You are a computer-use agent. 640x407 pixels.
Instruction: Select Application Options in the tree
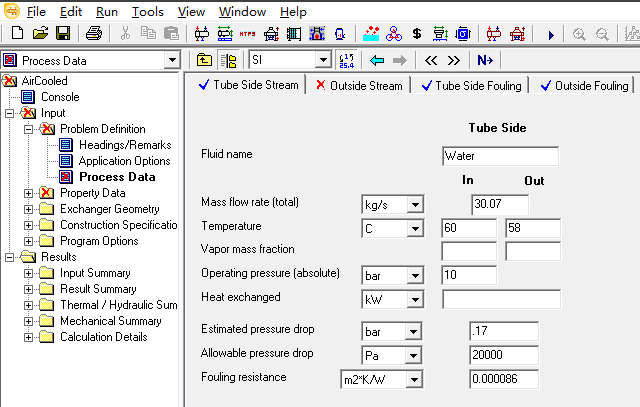pos(124,161)
